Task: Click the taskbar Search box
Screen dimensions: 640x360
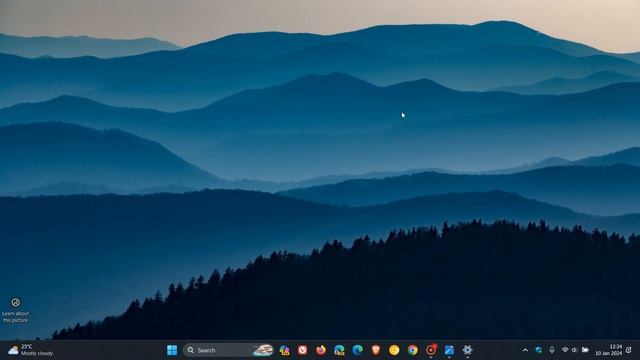Action: 229,350
